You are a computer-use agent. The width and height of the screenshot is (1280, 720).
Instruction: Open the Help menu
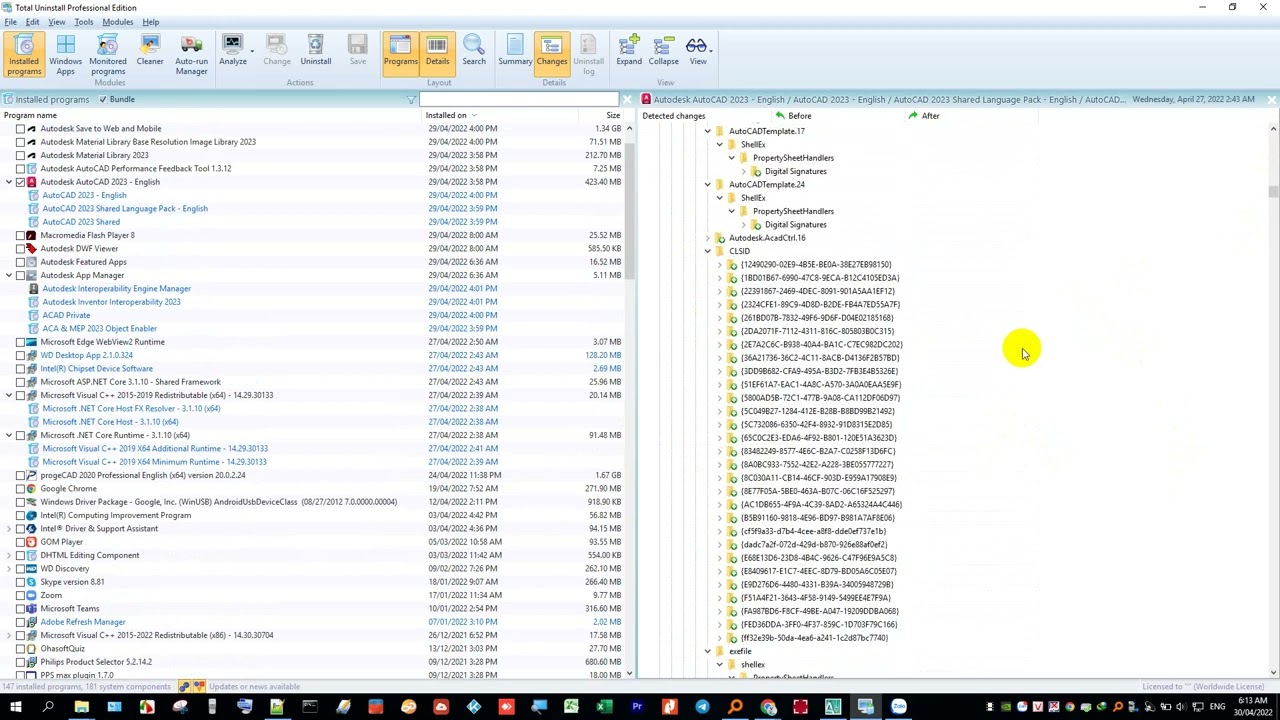[x=150, y=22]
